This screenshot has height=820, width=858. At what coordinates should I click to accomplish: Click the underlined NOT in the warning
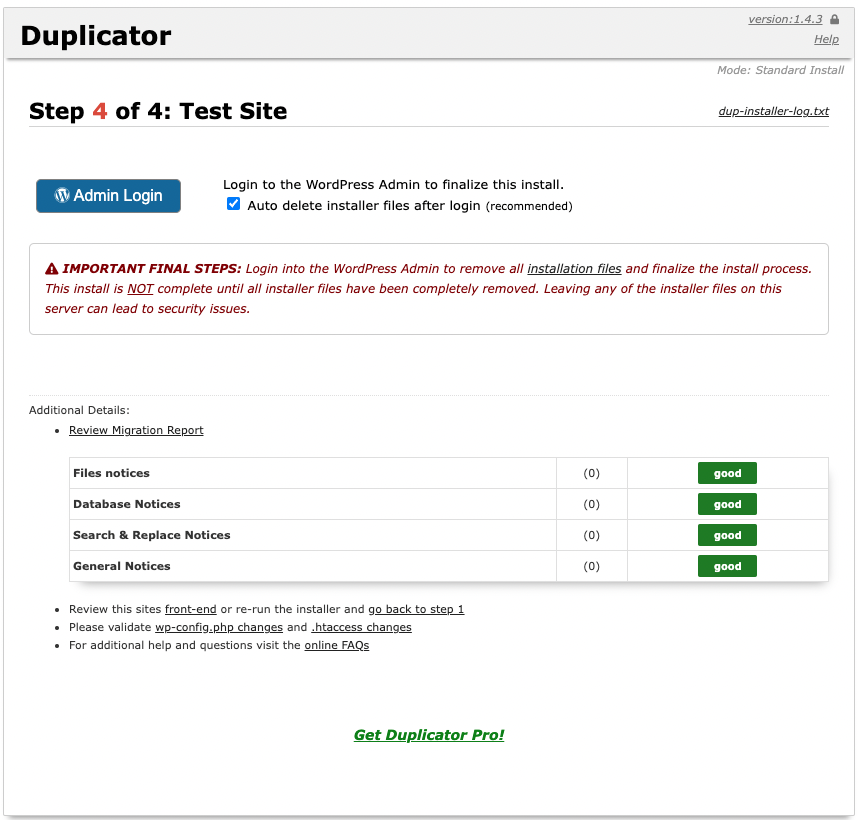pos(140,289)
